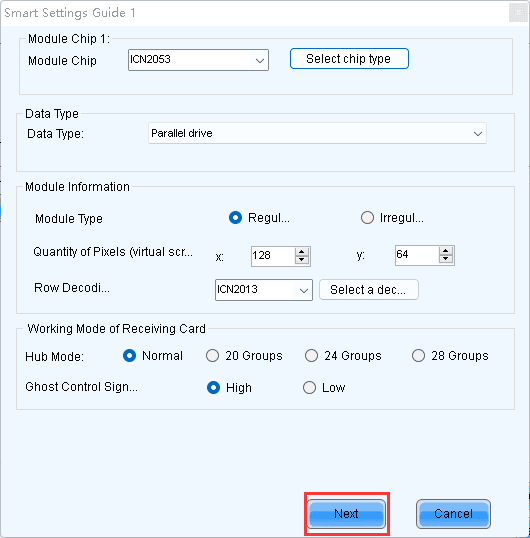The height and width of the screenshot is (538, 530).
Task: Decrease the x pixel quantity with down arrow
Action: pyautogui.click(x=302, y=260)
